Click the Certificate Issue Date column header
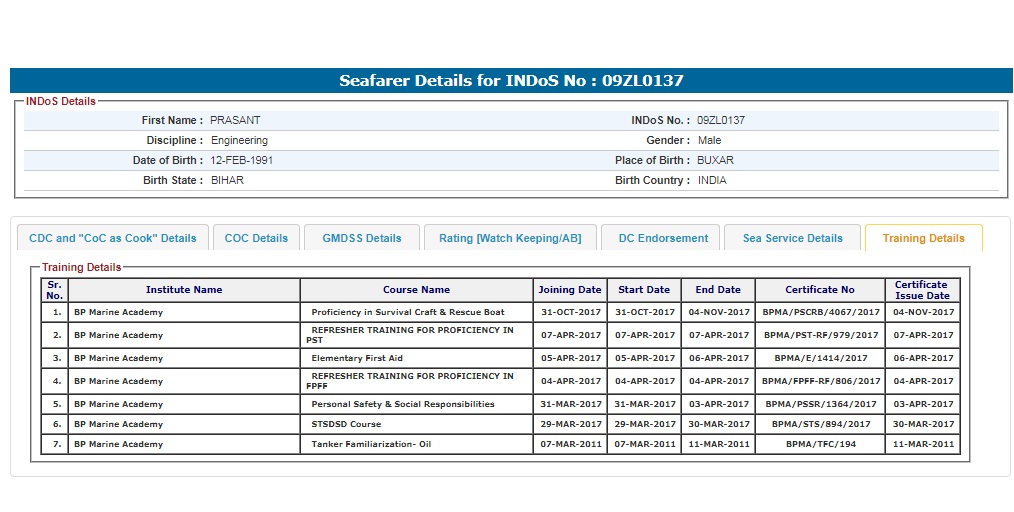This screenshot has height=512, width=1014. click(x=922, y=290)
